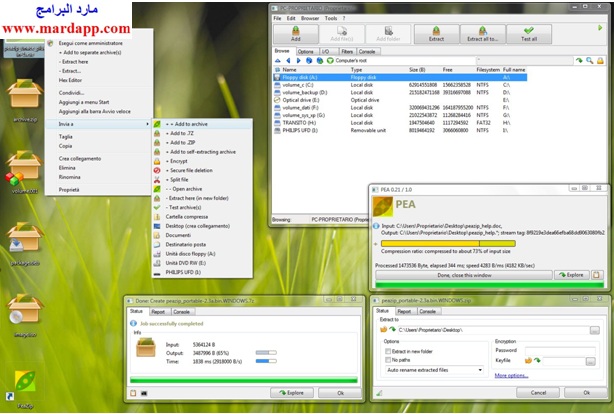614x414 pixels.
Task: Open the Tools menu in PeaZip
Action: pos(330,18)
